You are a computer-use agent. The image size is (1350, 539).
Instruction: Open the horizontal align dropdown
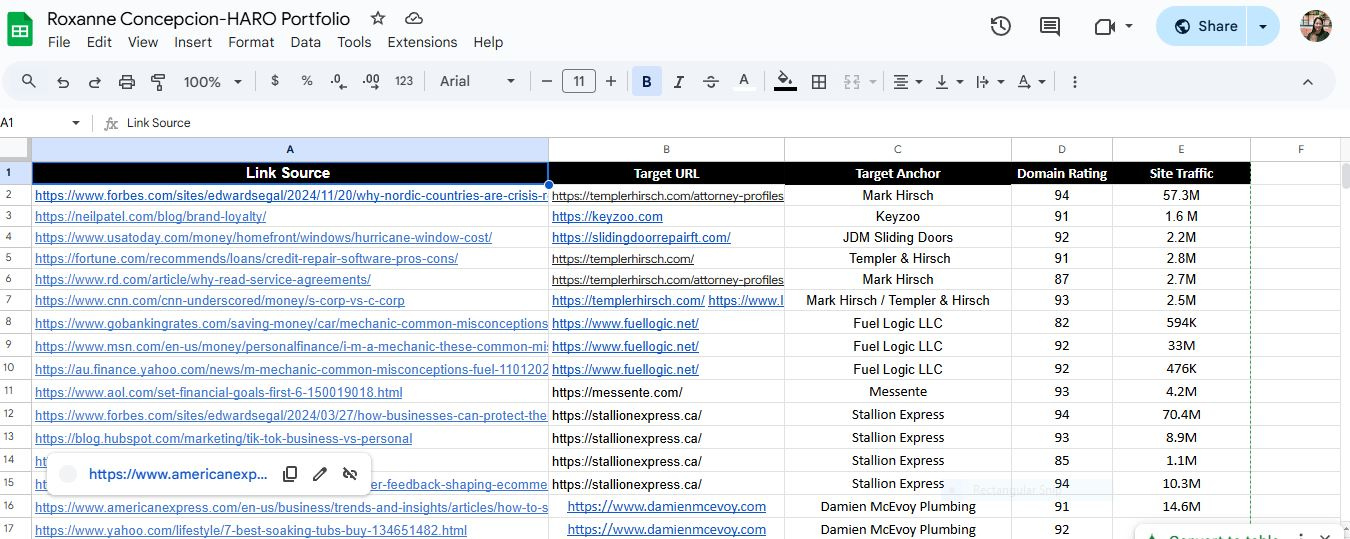tap(907, 82)
